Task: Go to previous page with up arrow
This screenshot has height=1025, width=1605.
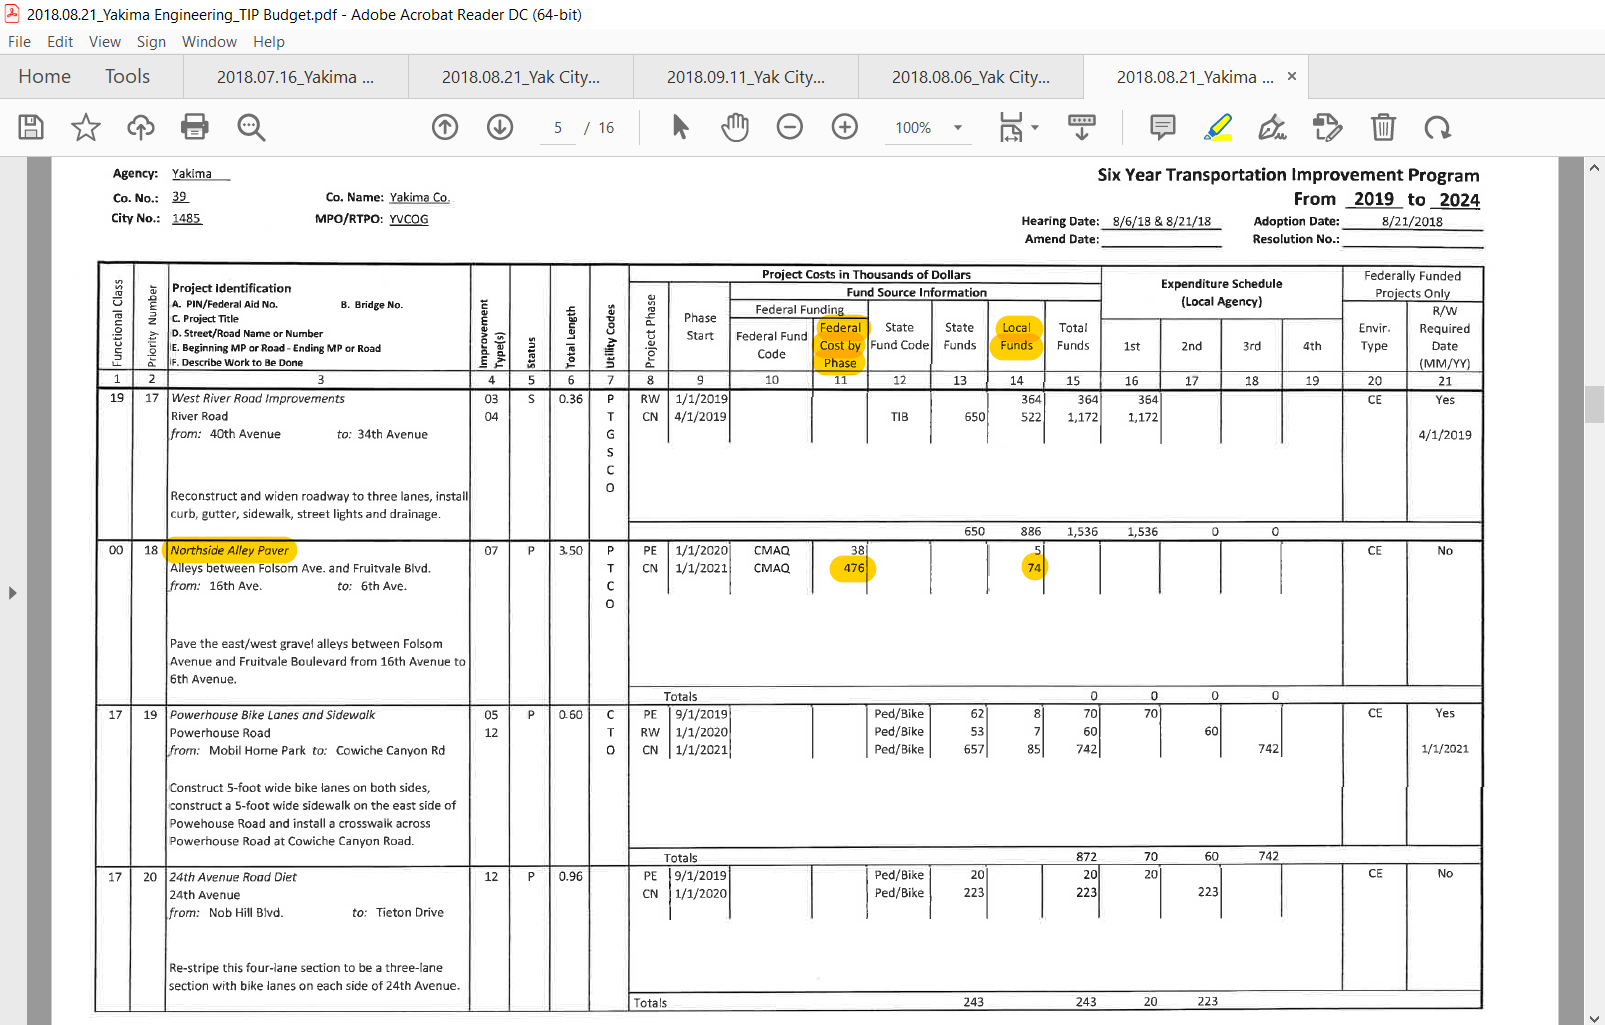Action: pyautogui.click(x=445, y=127)
